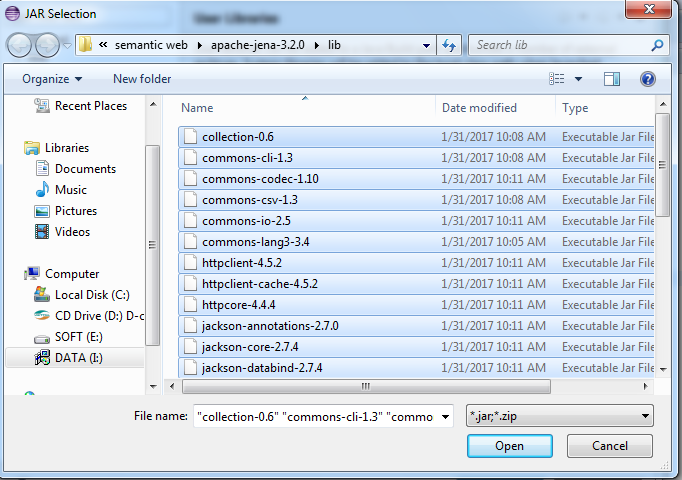Open CD Drive (D:)
The image size is (682, 480).
tap(89, 316)
